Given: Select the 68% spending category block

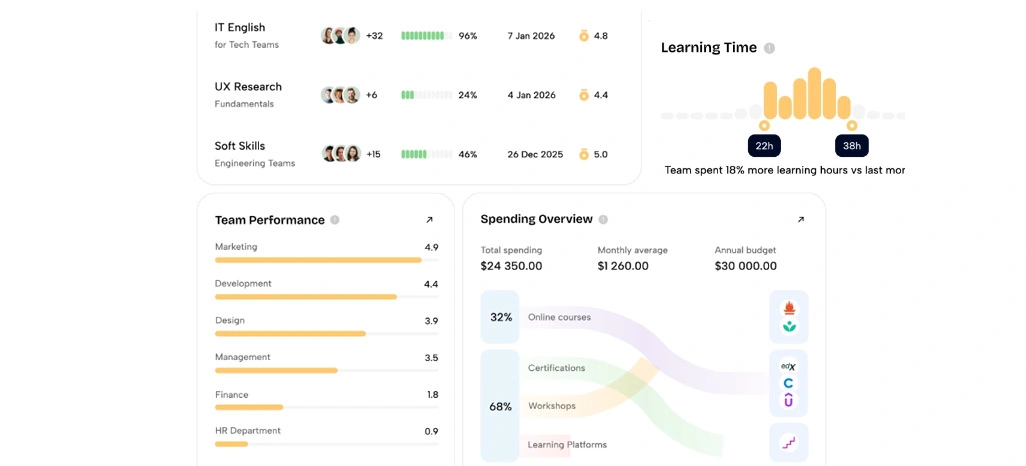Looking at the screenshot, I should tap(501, 406).
